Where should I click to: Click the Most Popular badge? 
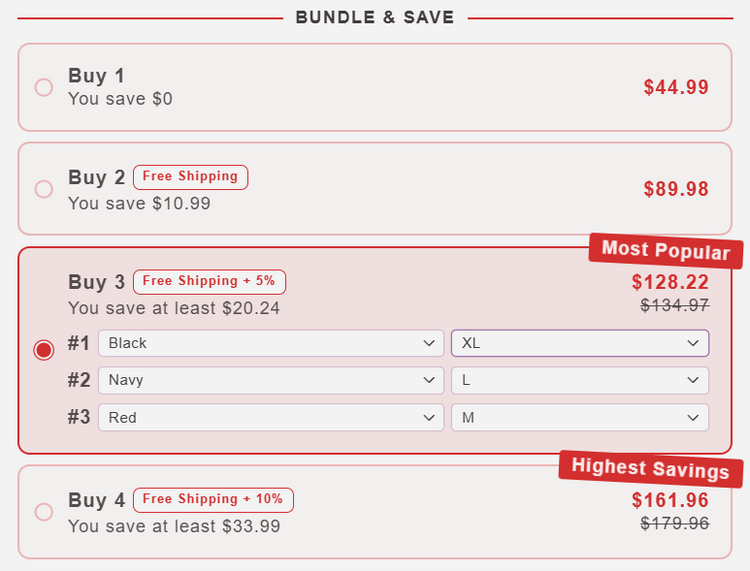pos(665,251)
